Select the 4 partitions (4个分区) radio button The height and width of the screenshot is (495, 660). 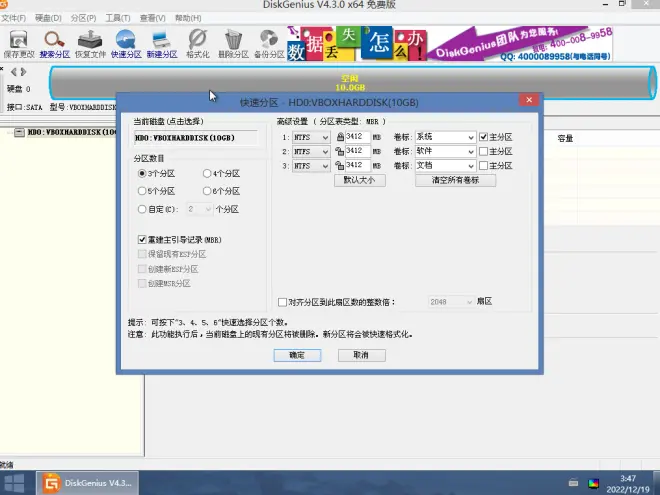(207, 173)
